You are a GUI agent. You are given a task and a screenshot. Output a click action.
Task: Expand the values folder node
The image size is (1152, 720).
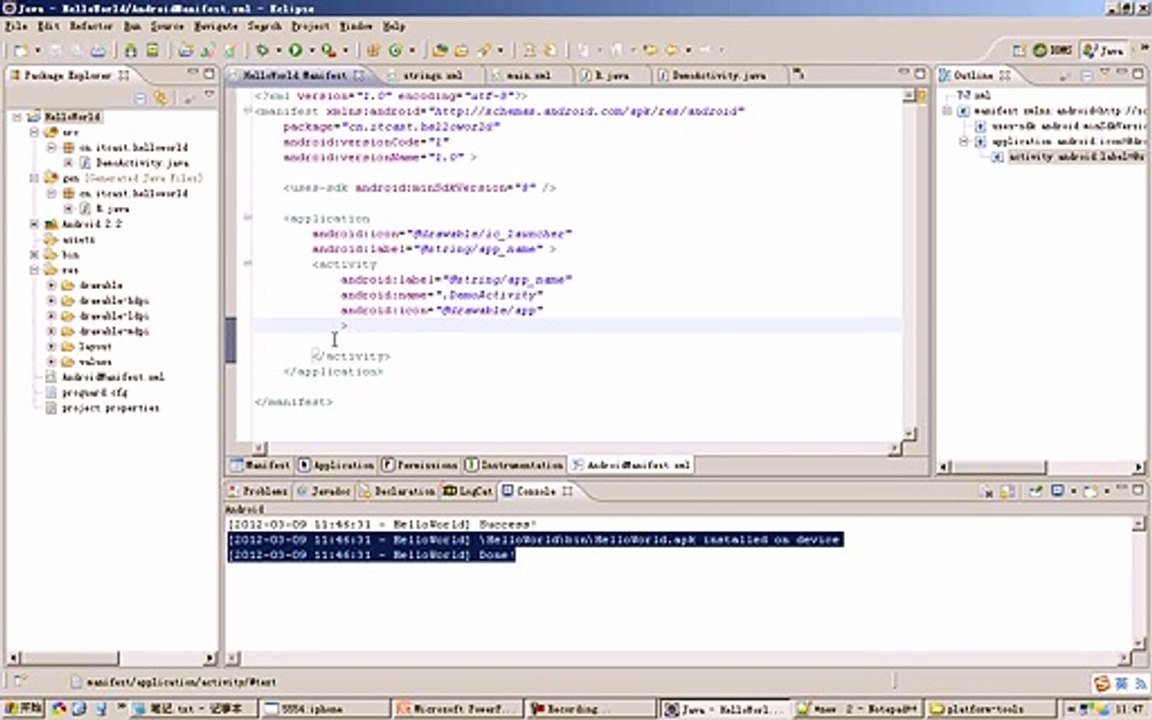(51, 361)
